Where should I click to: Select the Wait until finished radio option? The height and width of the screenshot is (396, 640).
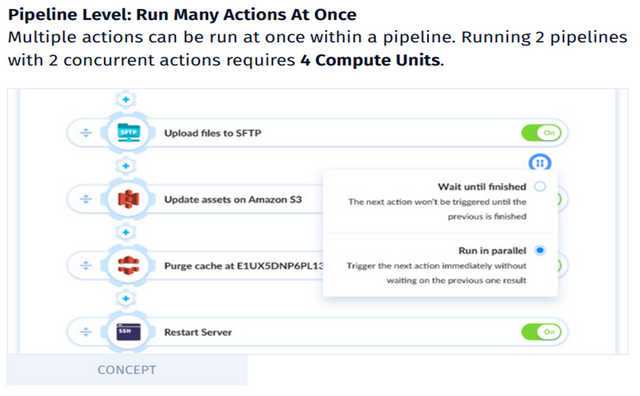coord(540,187)
